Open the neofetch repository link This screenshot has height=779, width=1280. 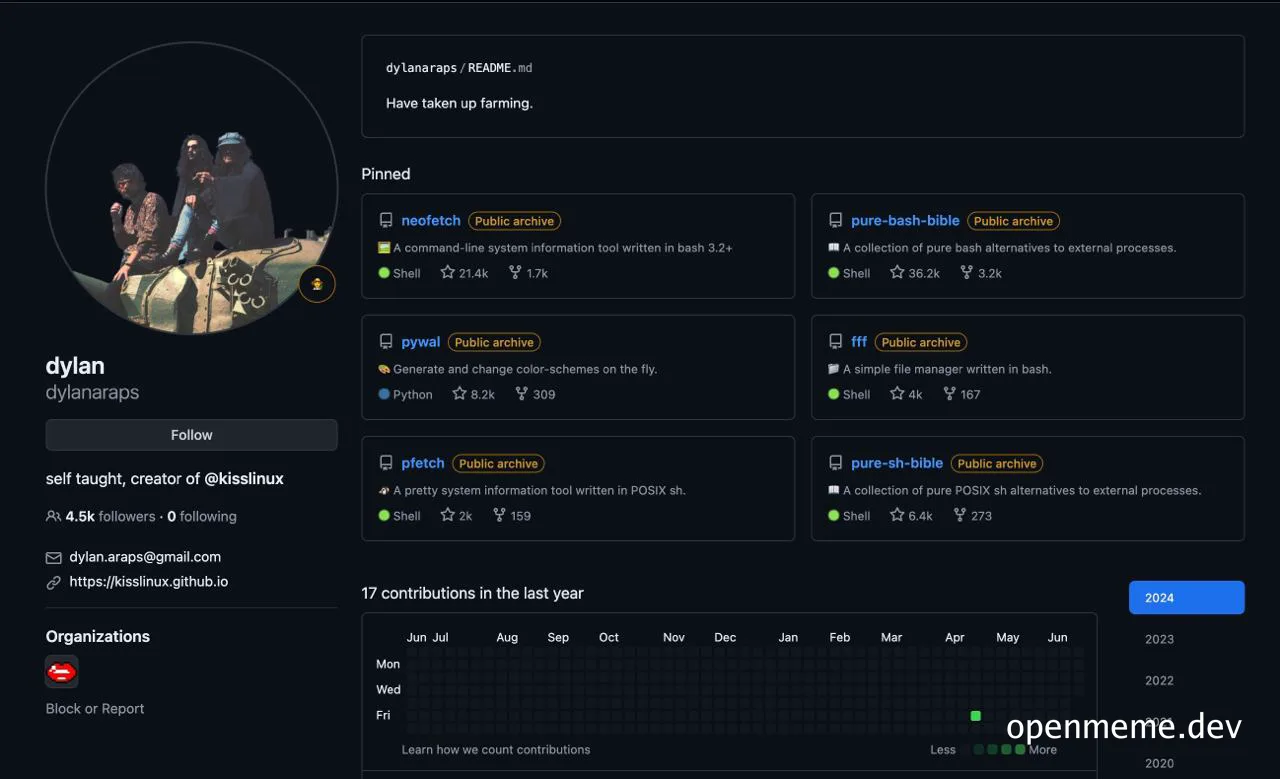(431, 221)
